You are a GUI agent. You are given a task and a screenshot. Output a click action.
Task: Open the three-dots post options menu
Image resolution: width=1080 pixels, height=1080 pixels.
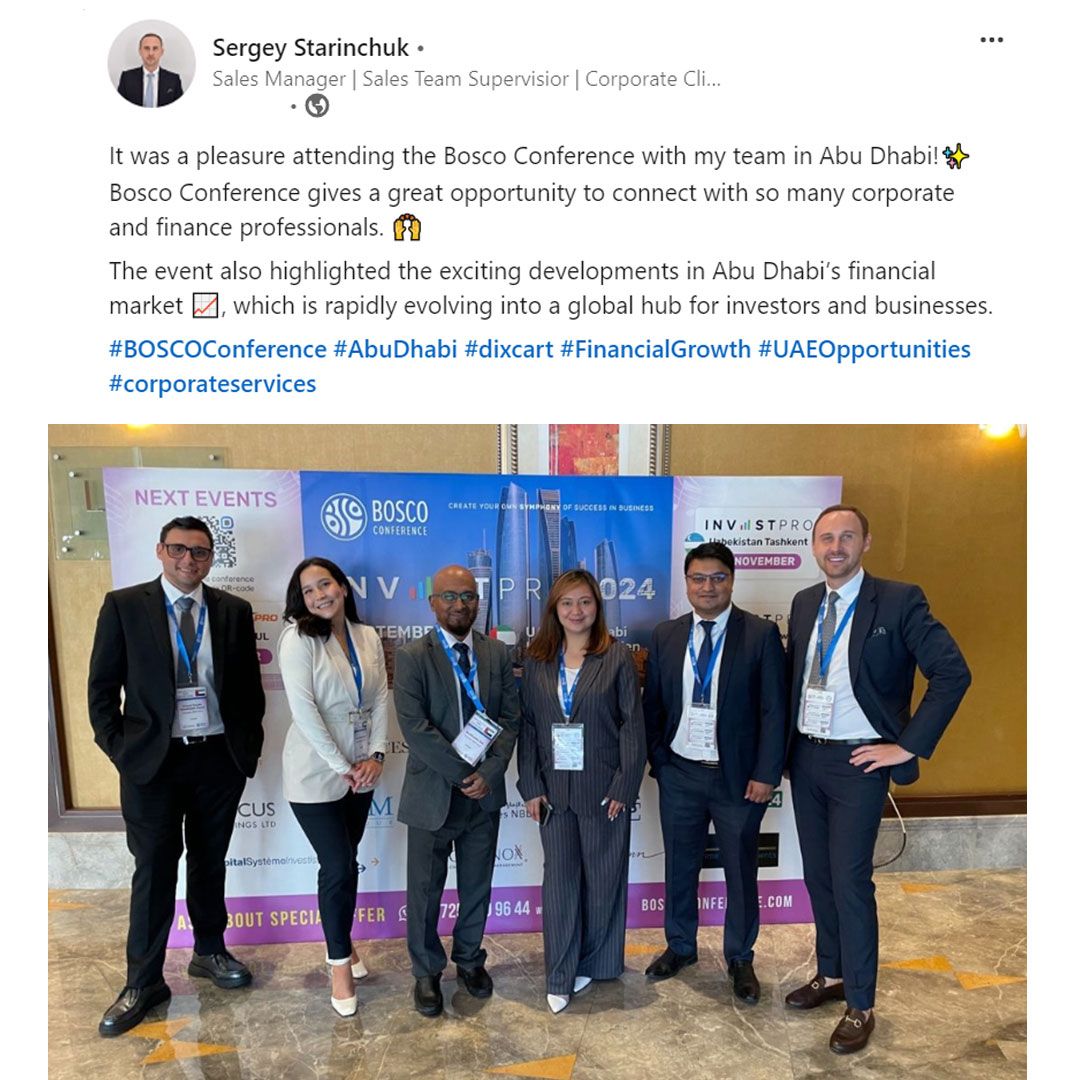pos(991,40)
